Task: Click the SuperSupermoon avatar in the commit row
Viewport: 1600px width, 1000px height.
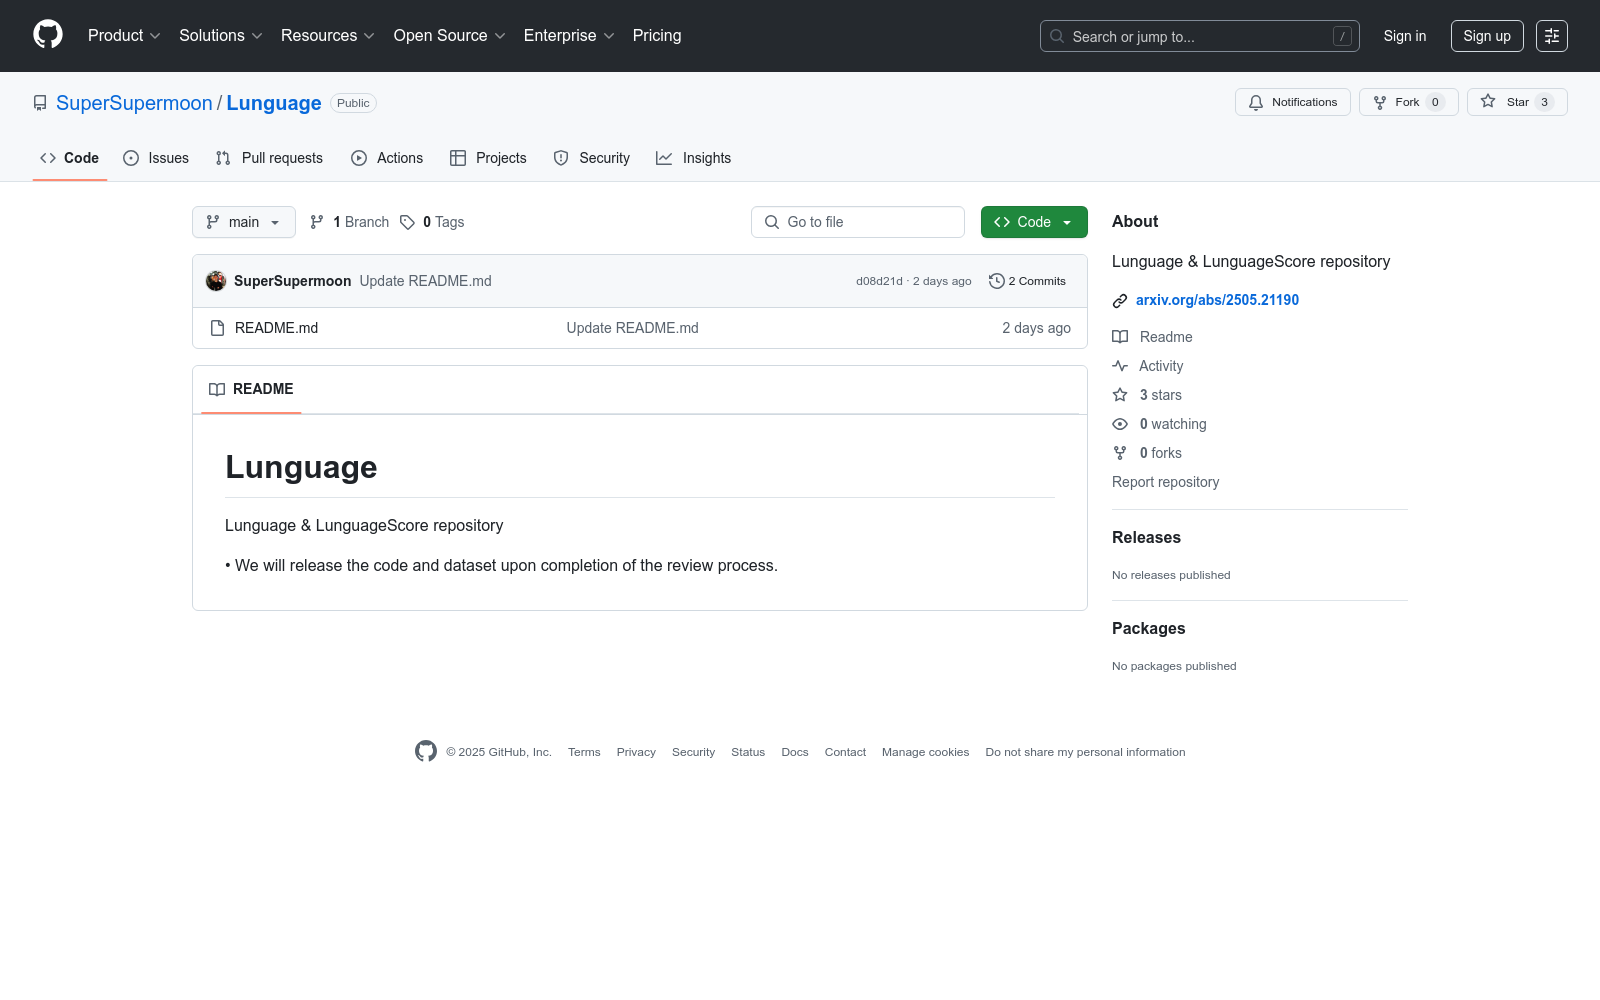Action: [x=216, y=281]
